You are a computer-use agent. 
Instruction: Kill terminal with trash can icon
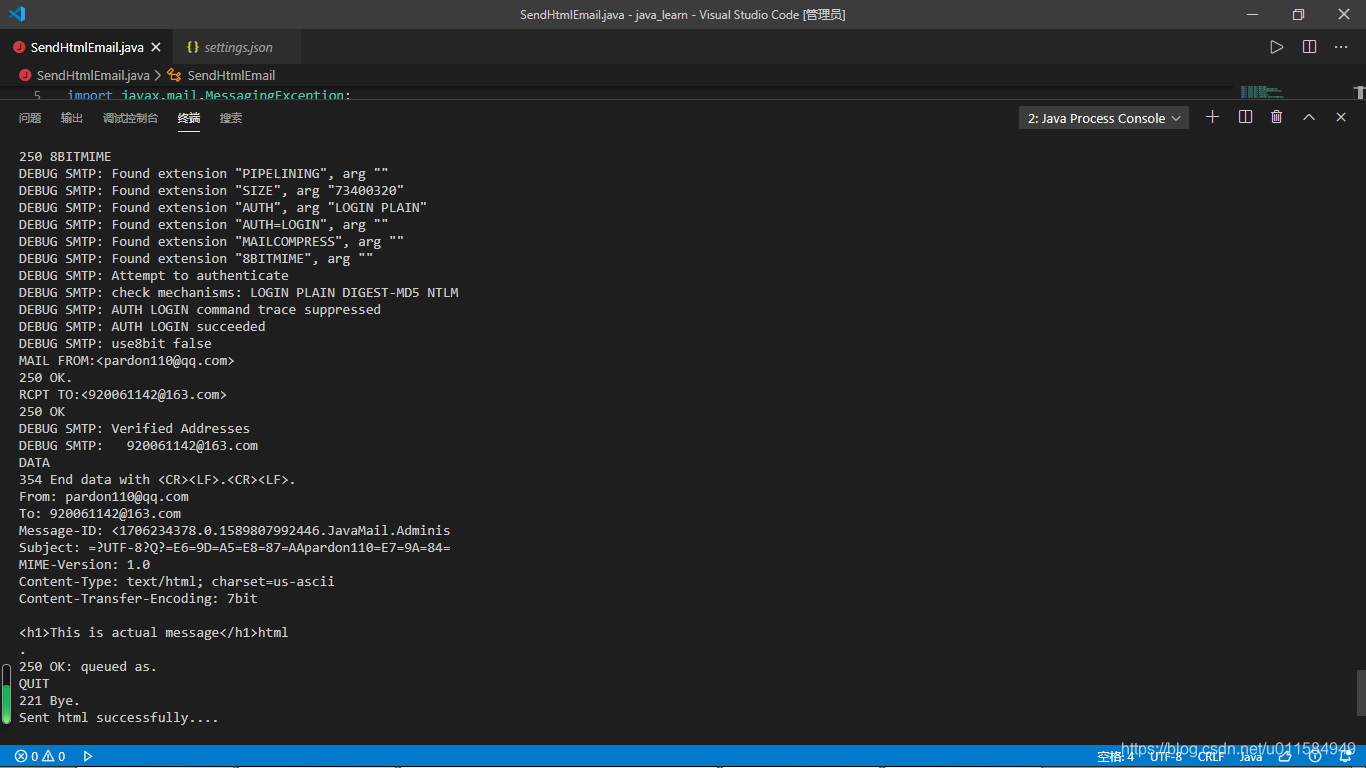(1277, 117)
